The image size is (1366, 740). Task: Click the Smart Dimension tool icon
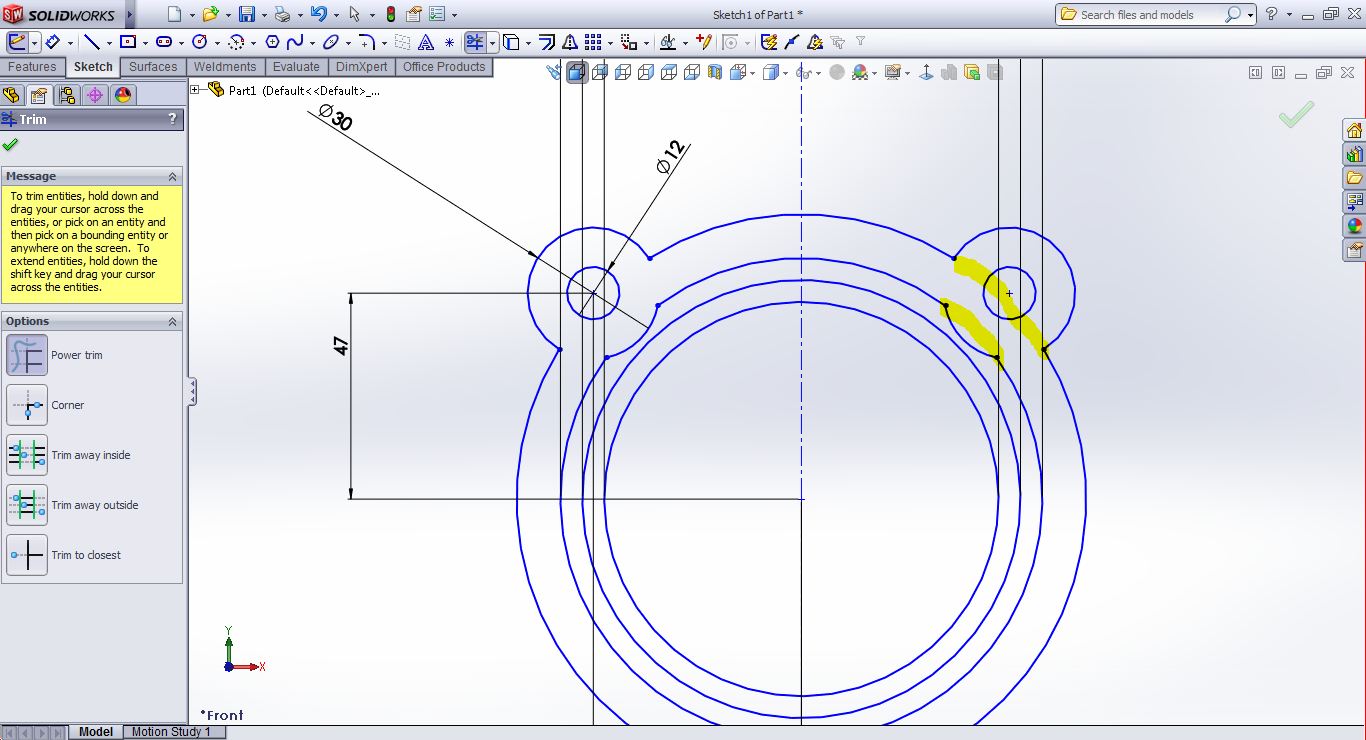(x=52, y=42)
